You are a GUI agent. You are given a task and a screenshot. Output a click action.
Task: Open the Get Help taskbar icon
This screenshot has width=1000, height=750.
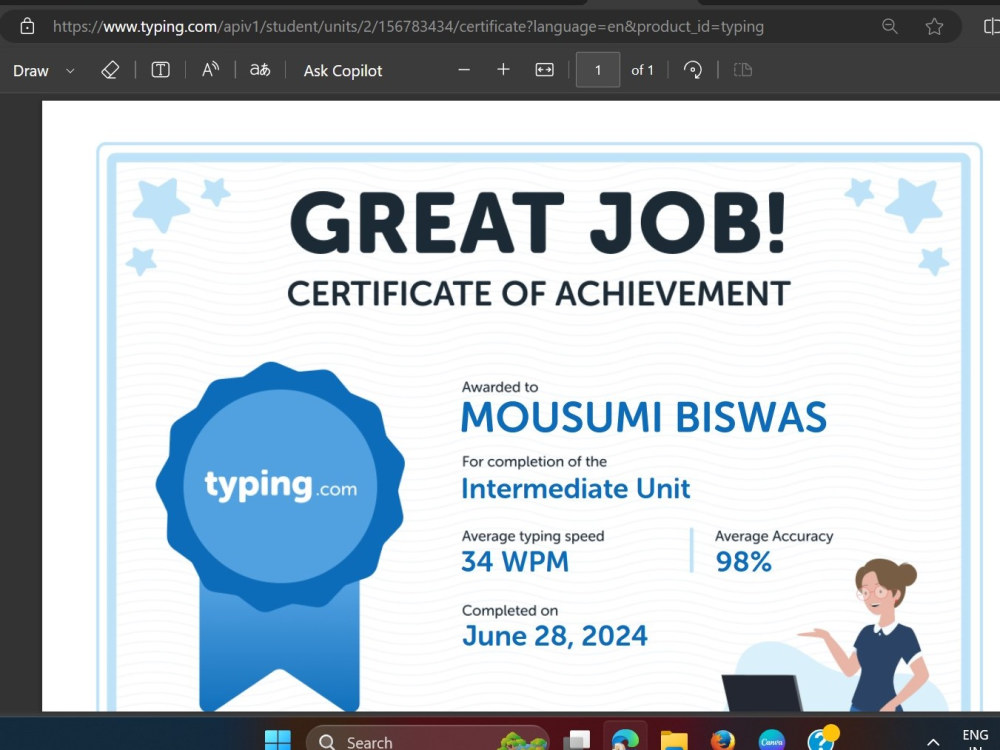pyautogui.click(x=821, y=739)
